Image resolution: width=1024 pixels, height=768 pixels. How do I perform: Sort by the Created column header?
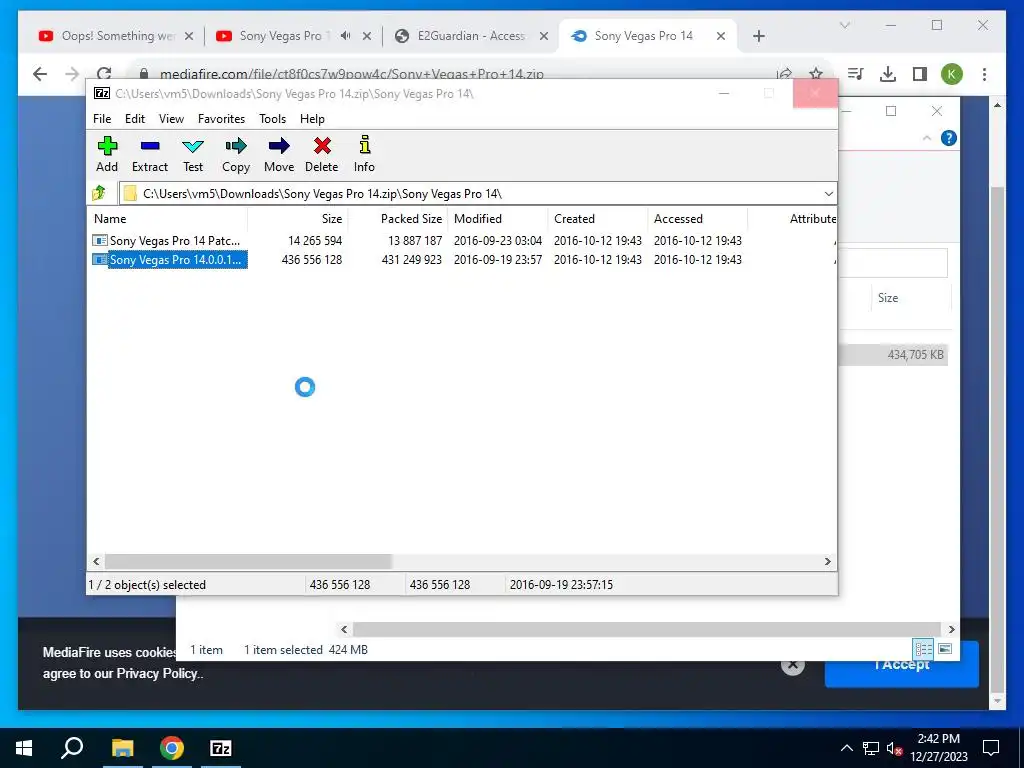click(597, 219)
